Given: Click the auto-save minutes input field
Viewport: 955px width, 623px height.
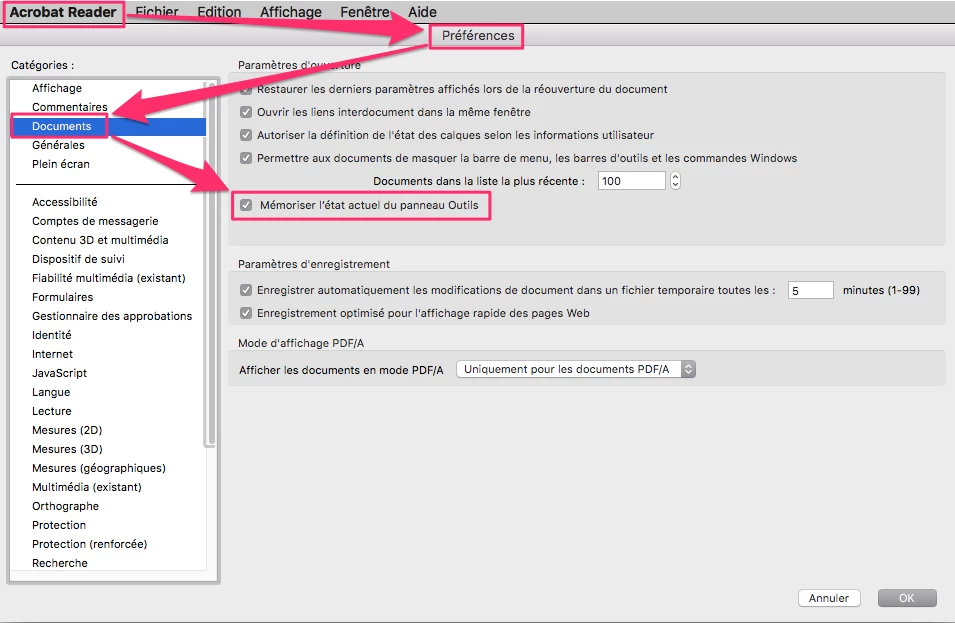Looking at the screenshot, I should click(811, 290).
